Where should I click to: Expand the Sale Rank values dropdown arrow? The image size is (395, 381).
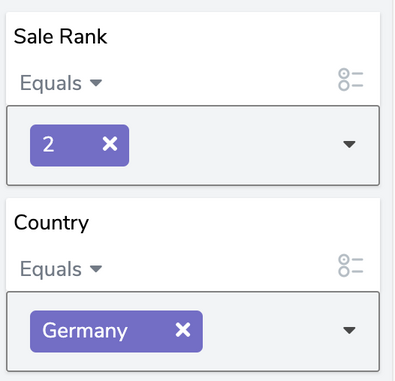click(x=349, y=144)
